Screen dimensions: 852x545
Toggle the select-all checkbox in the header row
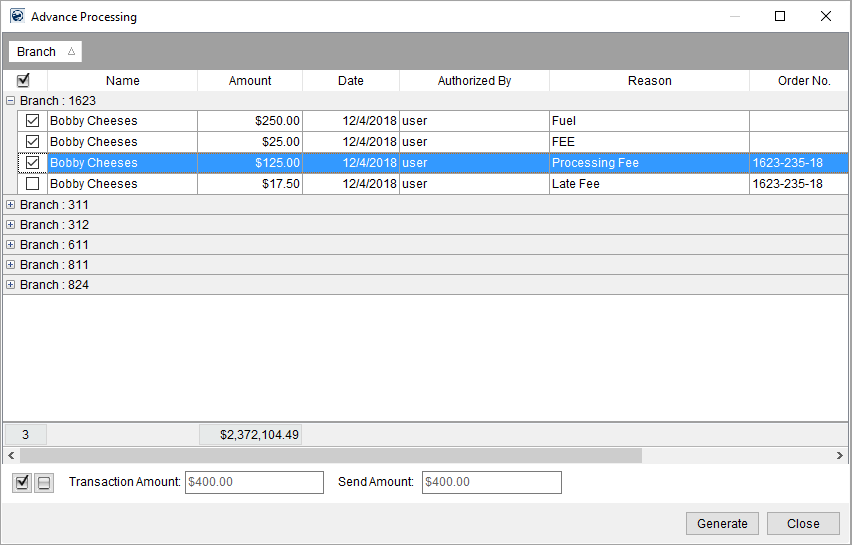(24, 81)
